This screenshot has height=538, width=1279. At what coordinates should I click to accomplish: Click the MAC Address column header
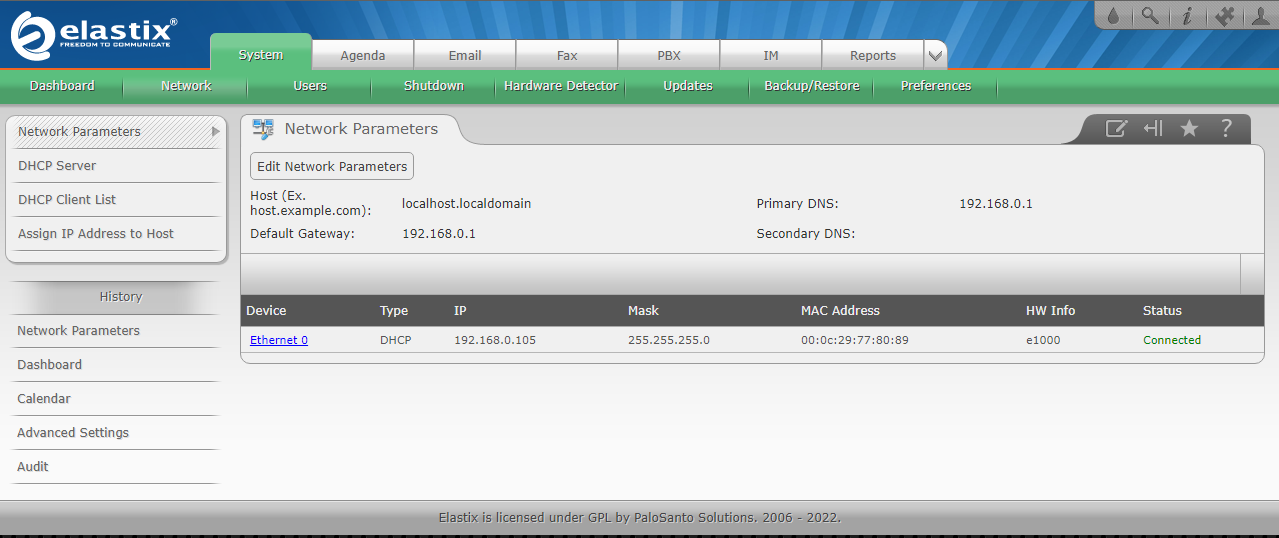[x=840, y=311]
